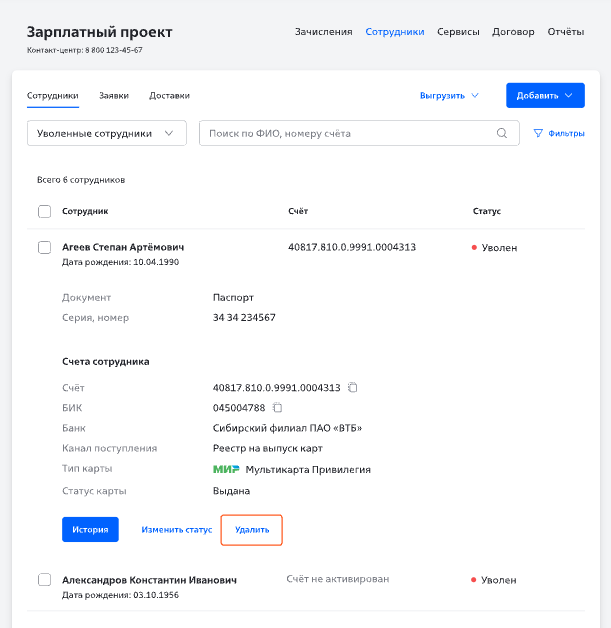This screenshot has width=611, height=628.
Task: Copy the account number with copy icon
Action: 353,388
